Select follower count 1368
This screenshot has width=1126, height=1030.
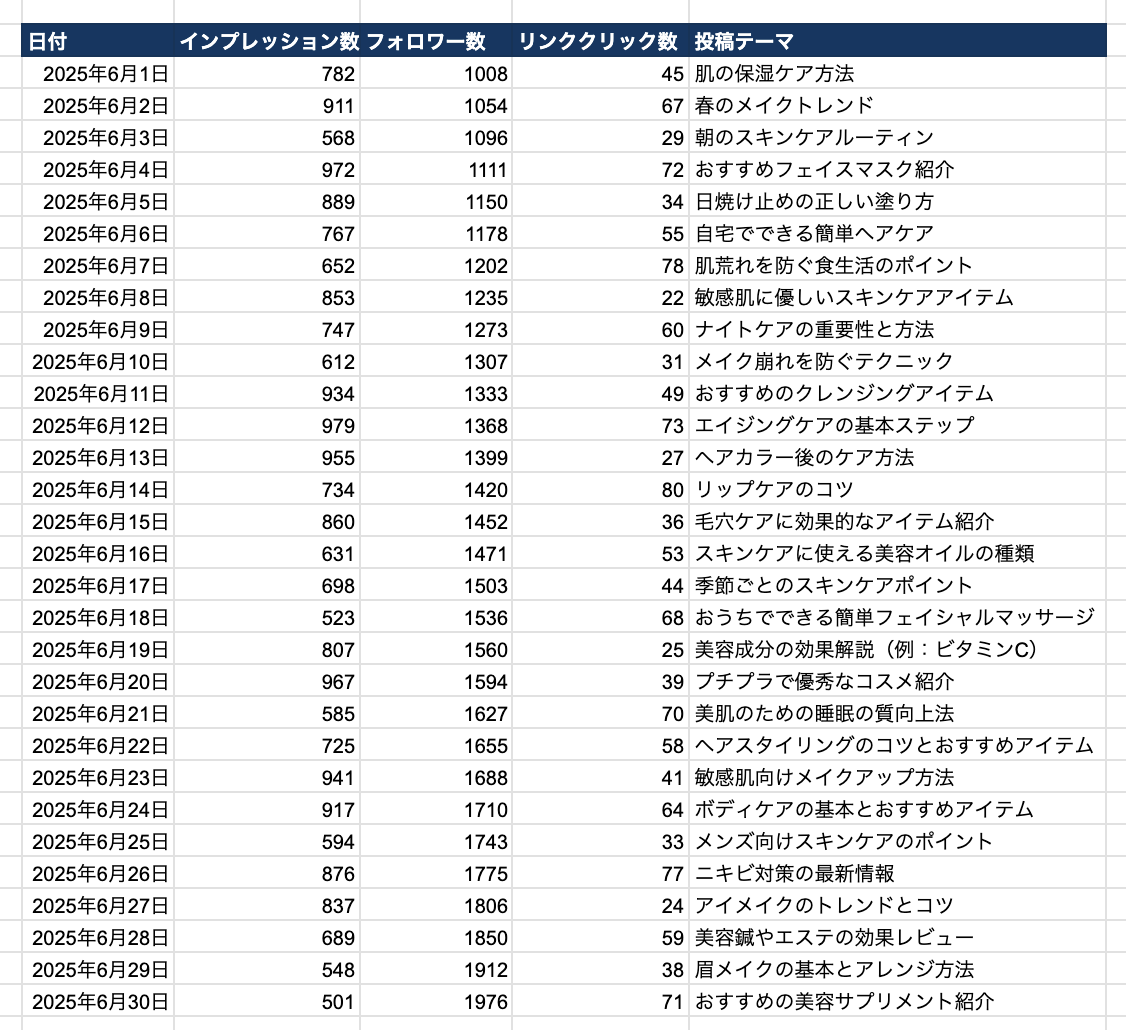click(436, 425)
